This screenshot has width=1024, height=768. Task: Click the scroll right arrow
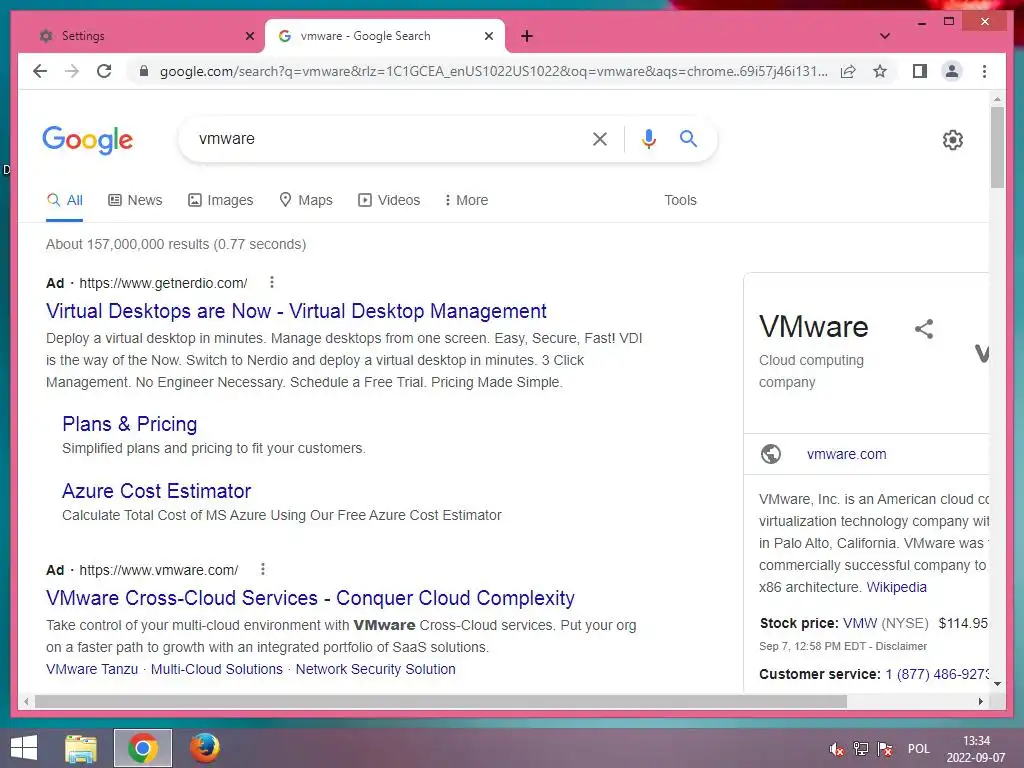(980, 701)
